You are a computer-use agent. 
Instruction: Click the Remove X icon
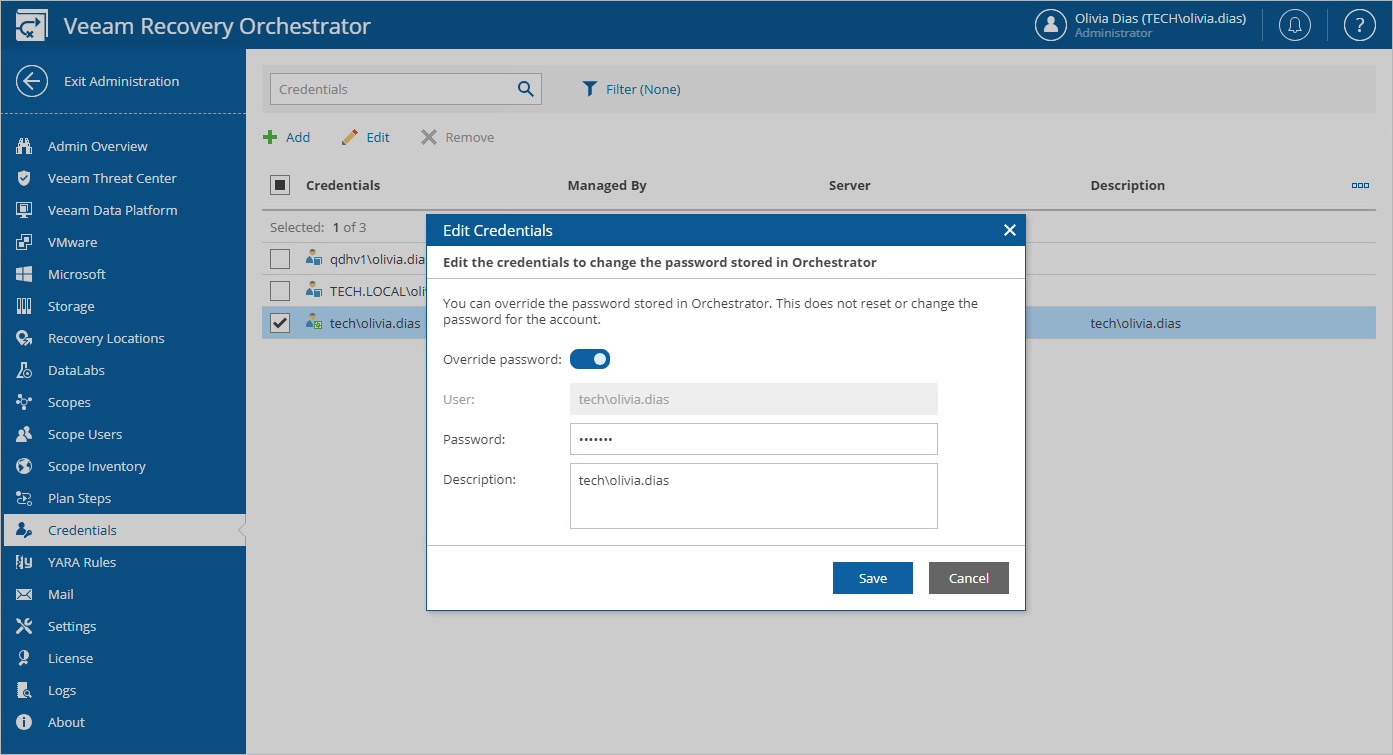(429, 137)
